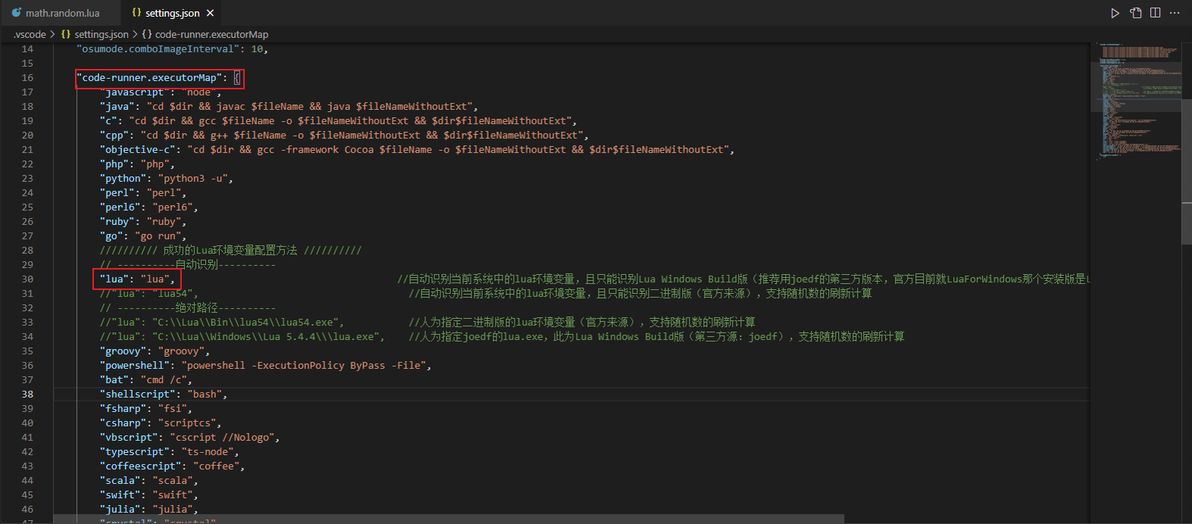Click the "julia" key on line 46
1192x524 pixels.
tap(120, 509)
